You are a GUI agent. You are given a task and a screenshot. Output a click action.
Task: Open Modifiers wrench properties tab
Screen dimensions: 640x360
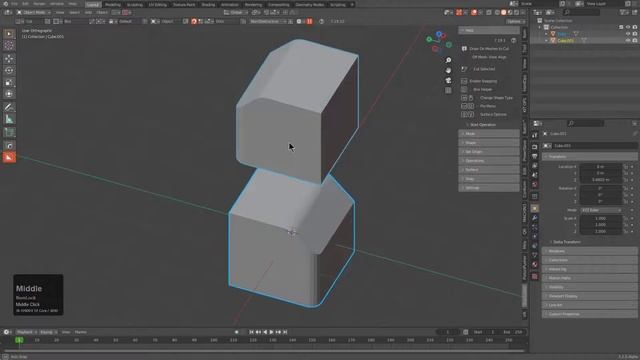[x=535, y=218]
